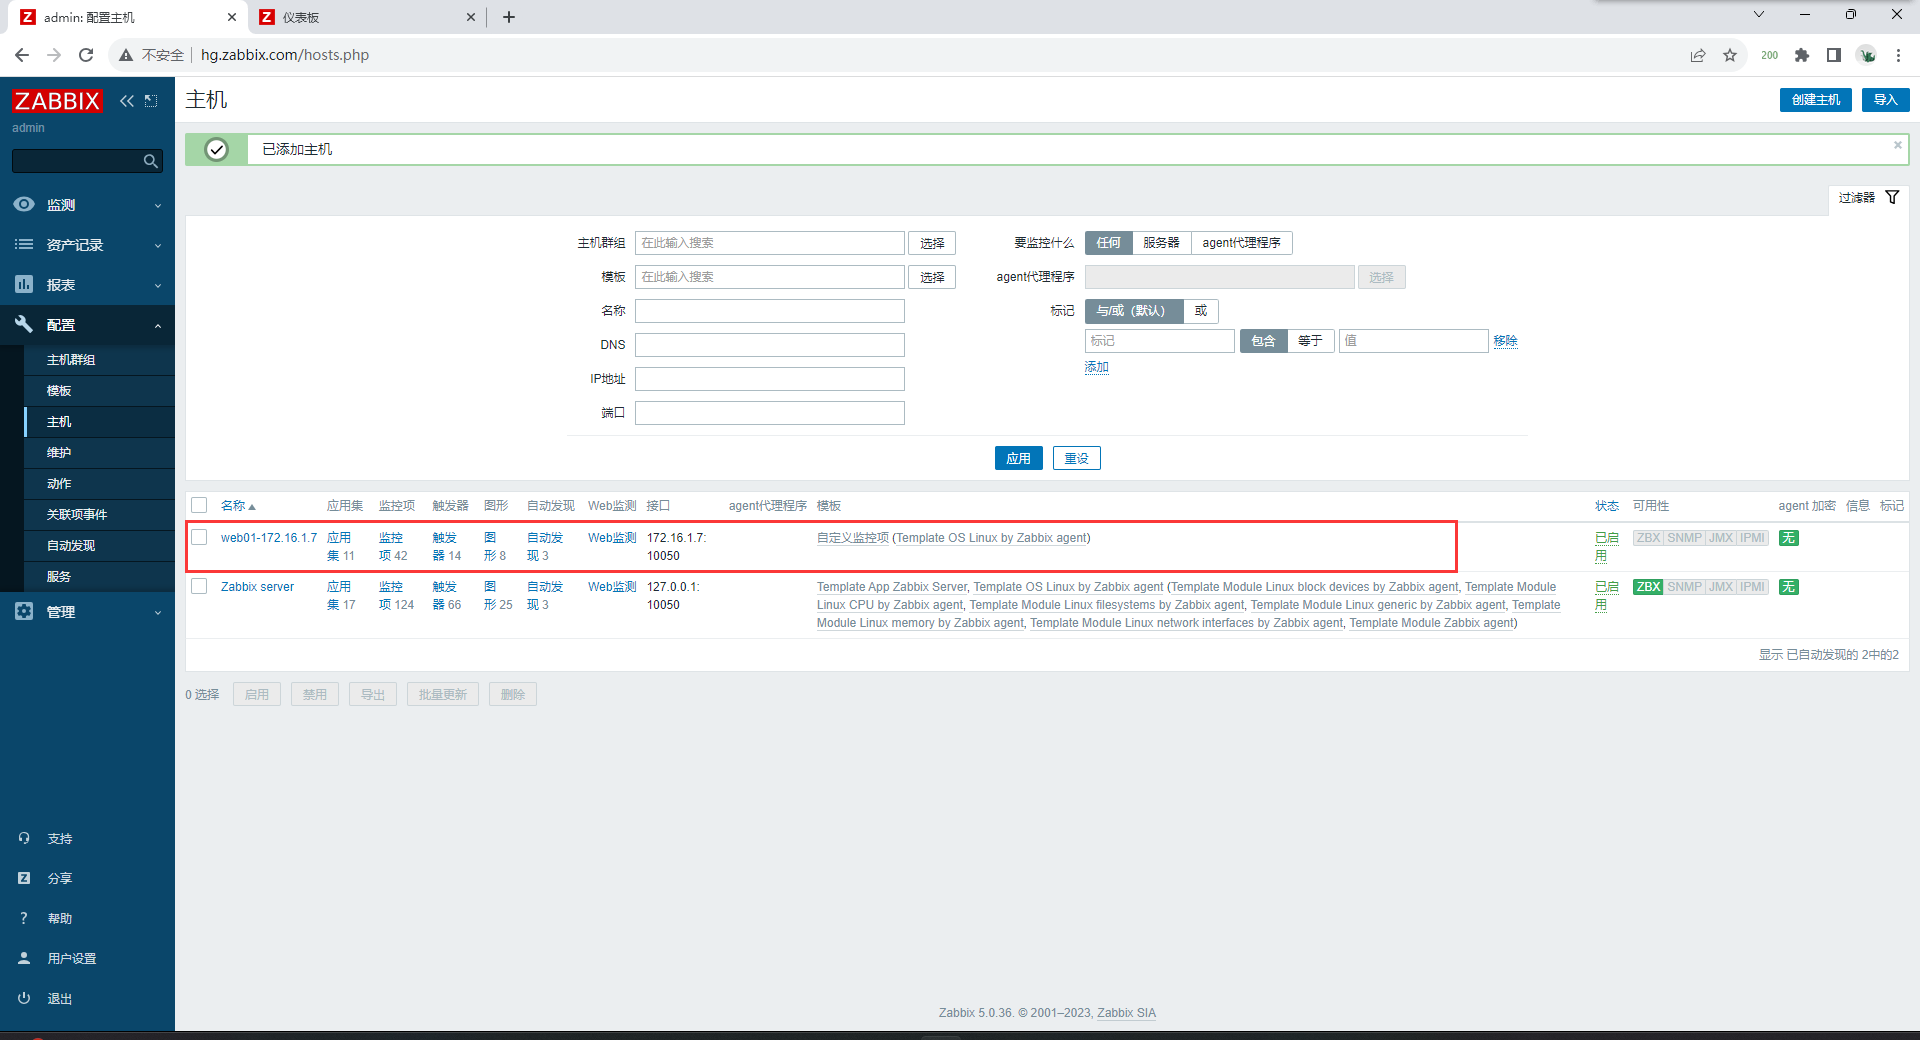Toggle sidebar kiosk mode icon

[151, 101]
